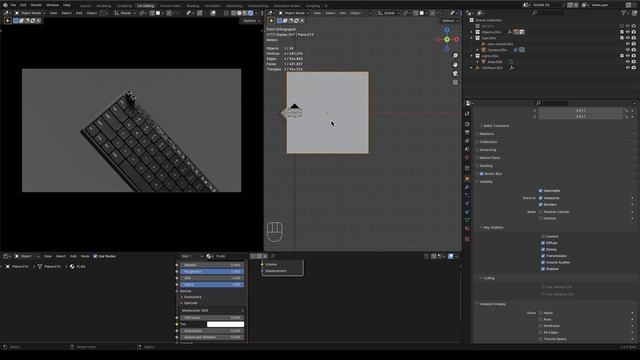Expand the Delta Transform panel
Screen dimensions: 640x360
tap(496, 126)
